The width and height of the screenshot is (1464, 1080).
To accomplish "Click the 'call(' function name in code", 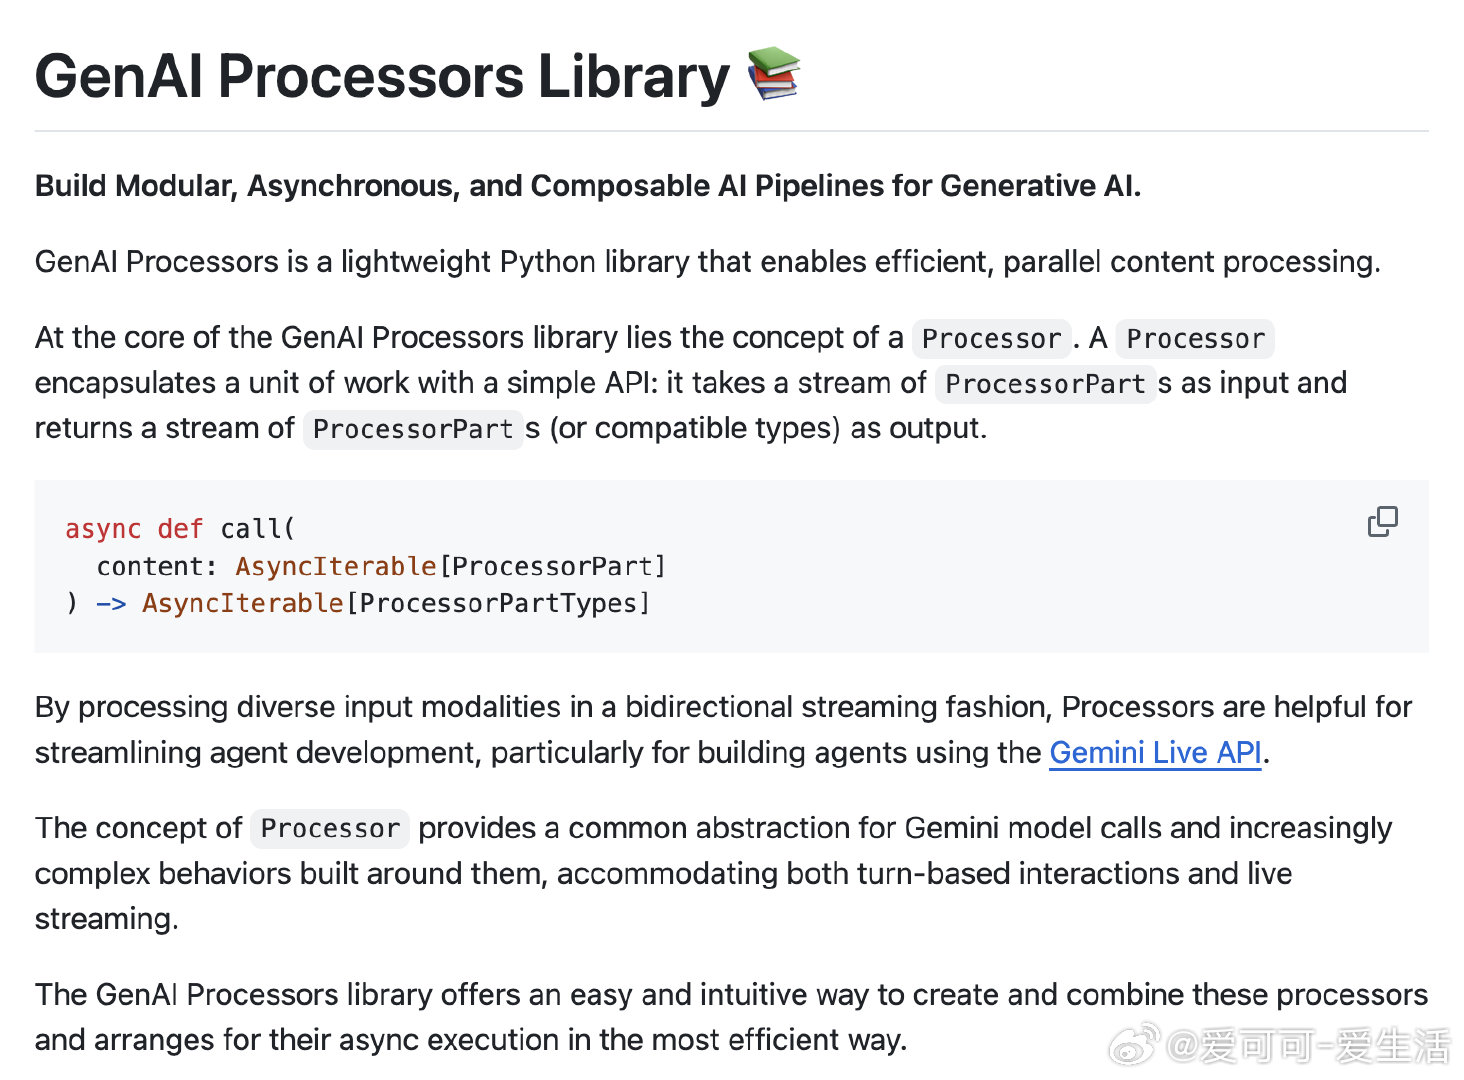I will (x=258, y=529).
